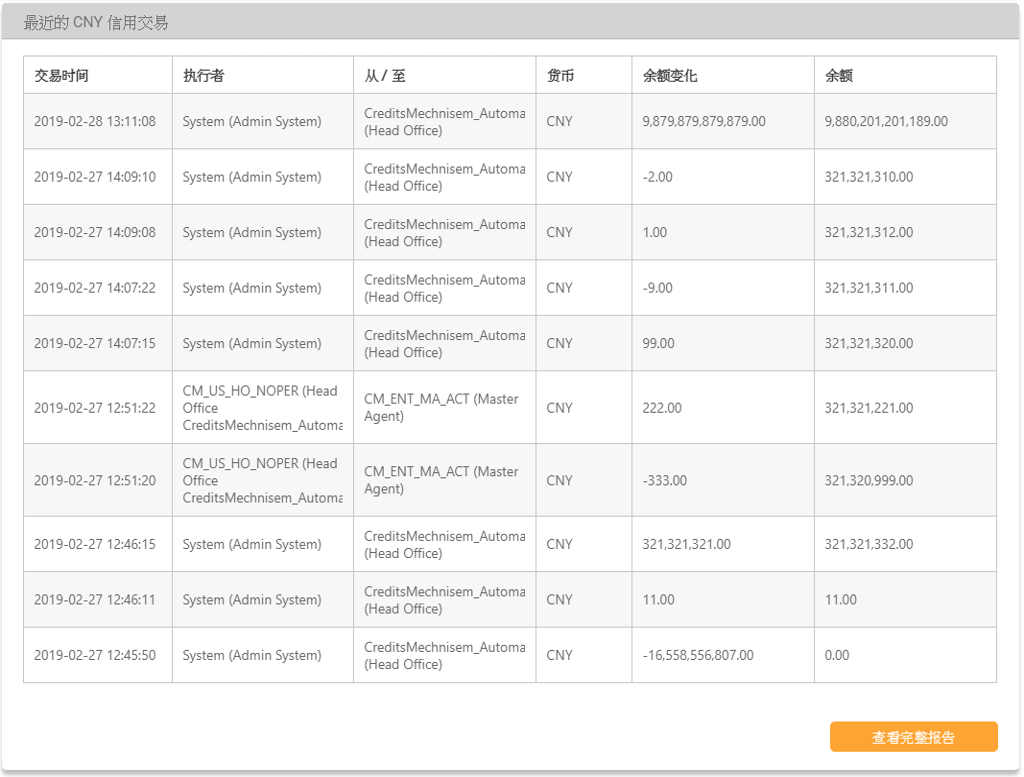Image resolution: width=1024 pixels, height=777 pixels.
Task: Click the 货币 column header
Action: click(560, 76)
